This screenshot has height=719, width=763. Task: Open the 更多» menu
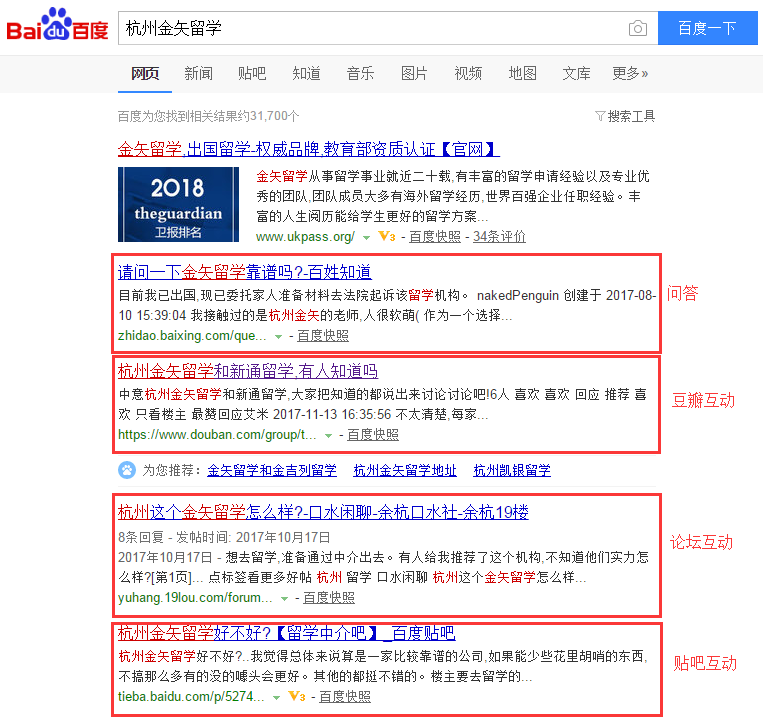630,73
